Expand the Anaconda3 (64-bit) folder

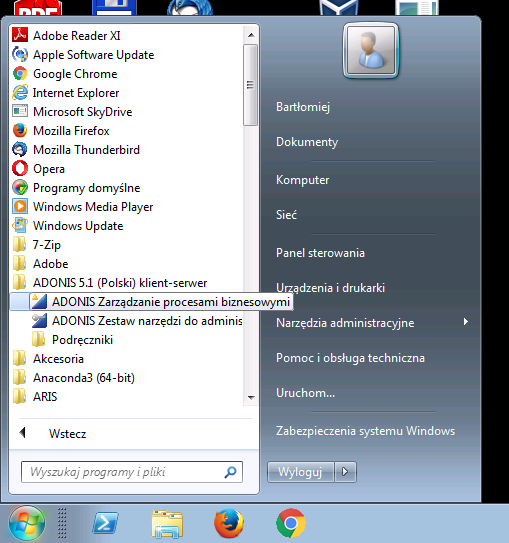click(127, 377)
